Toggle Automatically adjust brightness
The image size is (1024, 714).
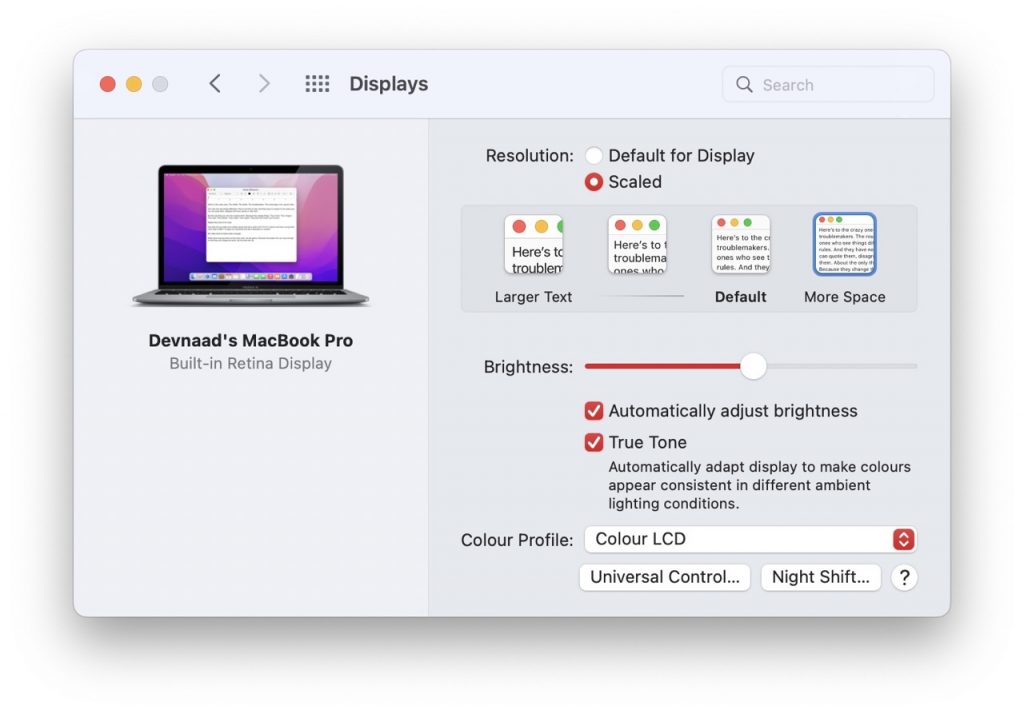click(x=594, y=411)
